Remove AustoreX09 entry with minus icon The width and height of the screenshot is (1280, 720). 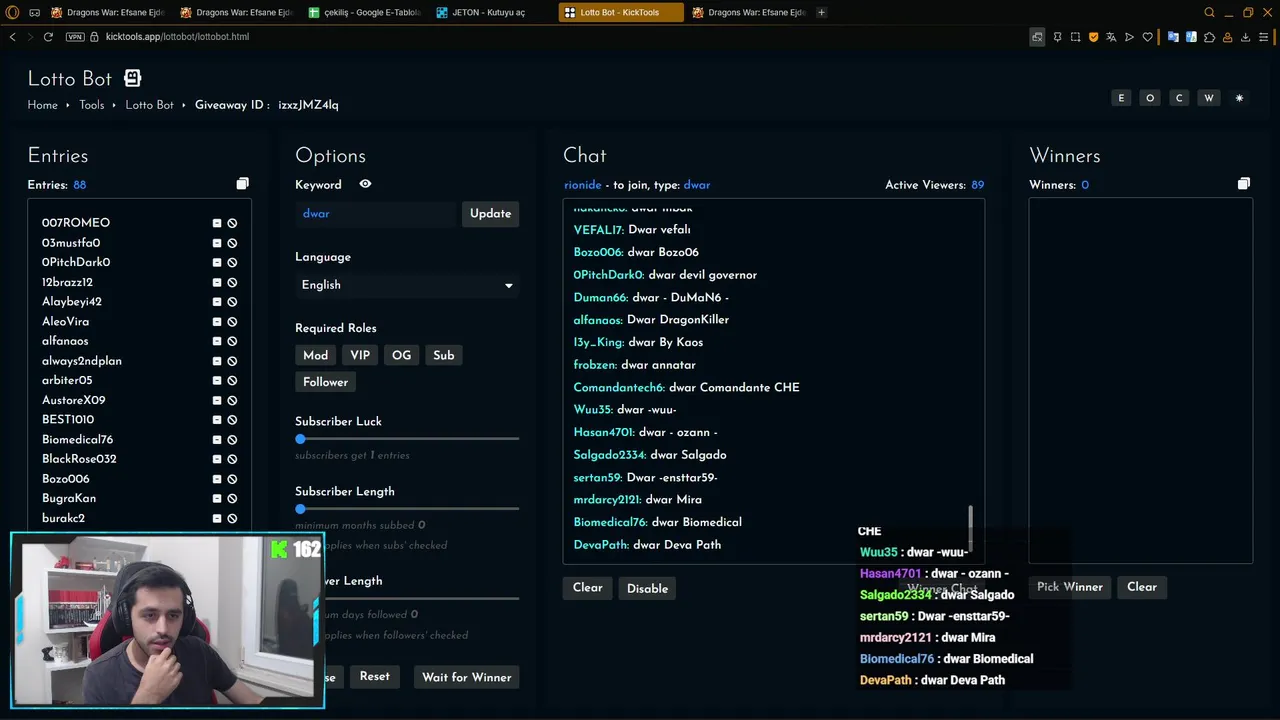click(217, 400)
